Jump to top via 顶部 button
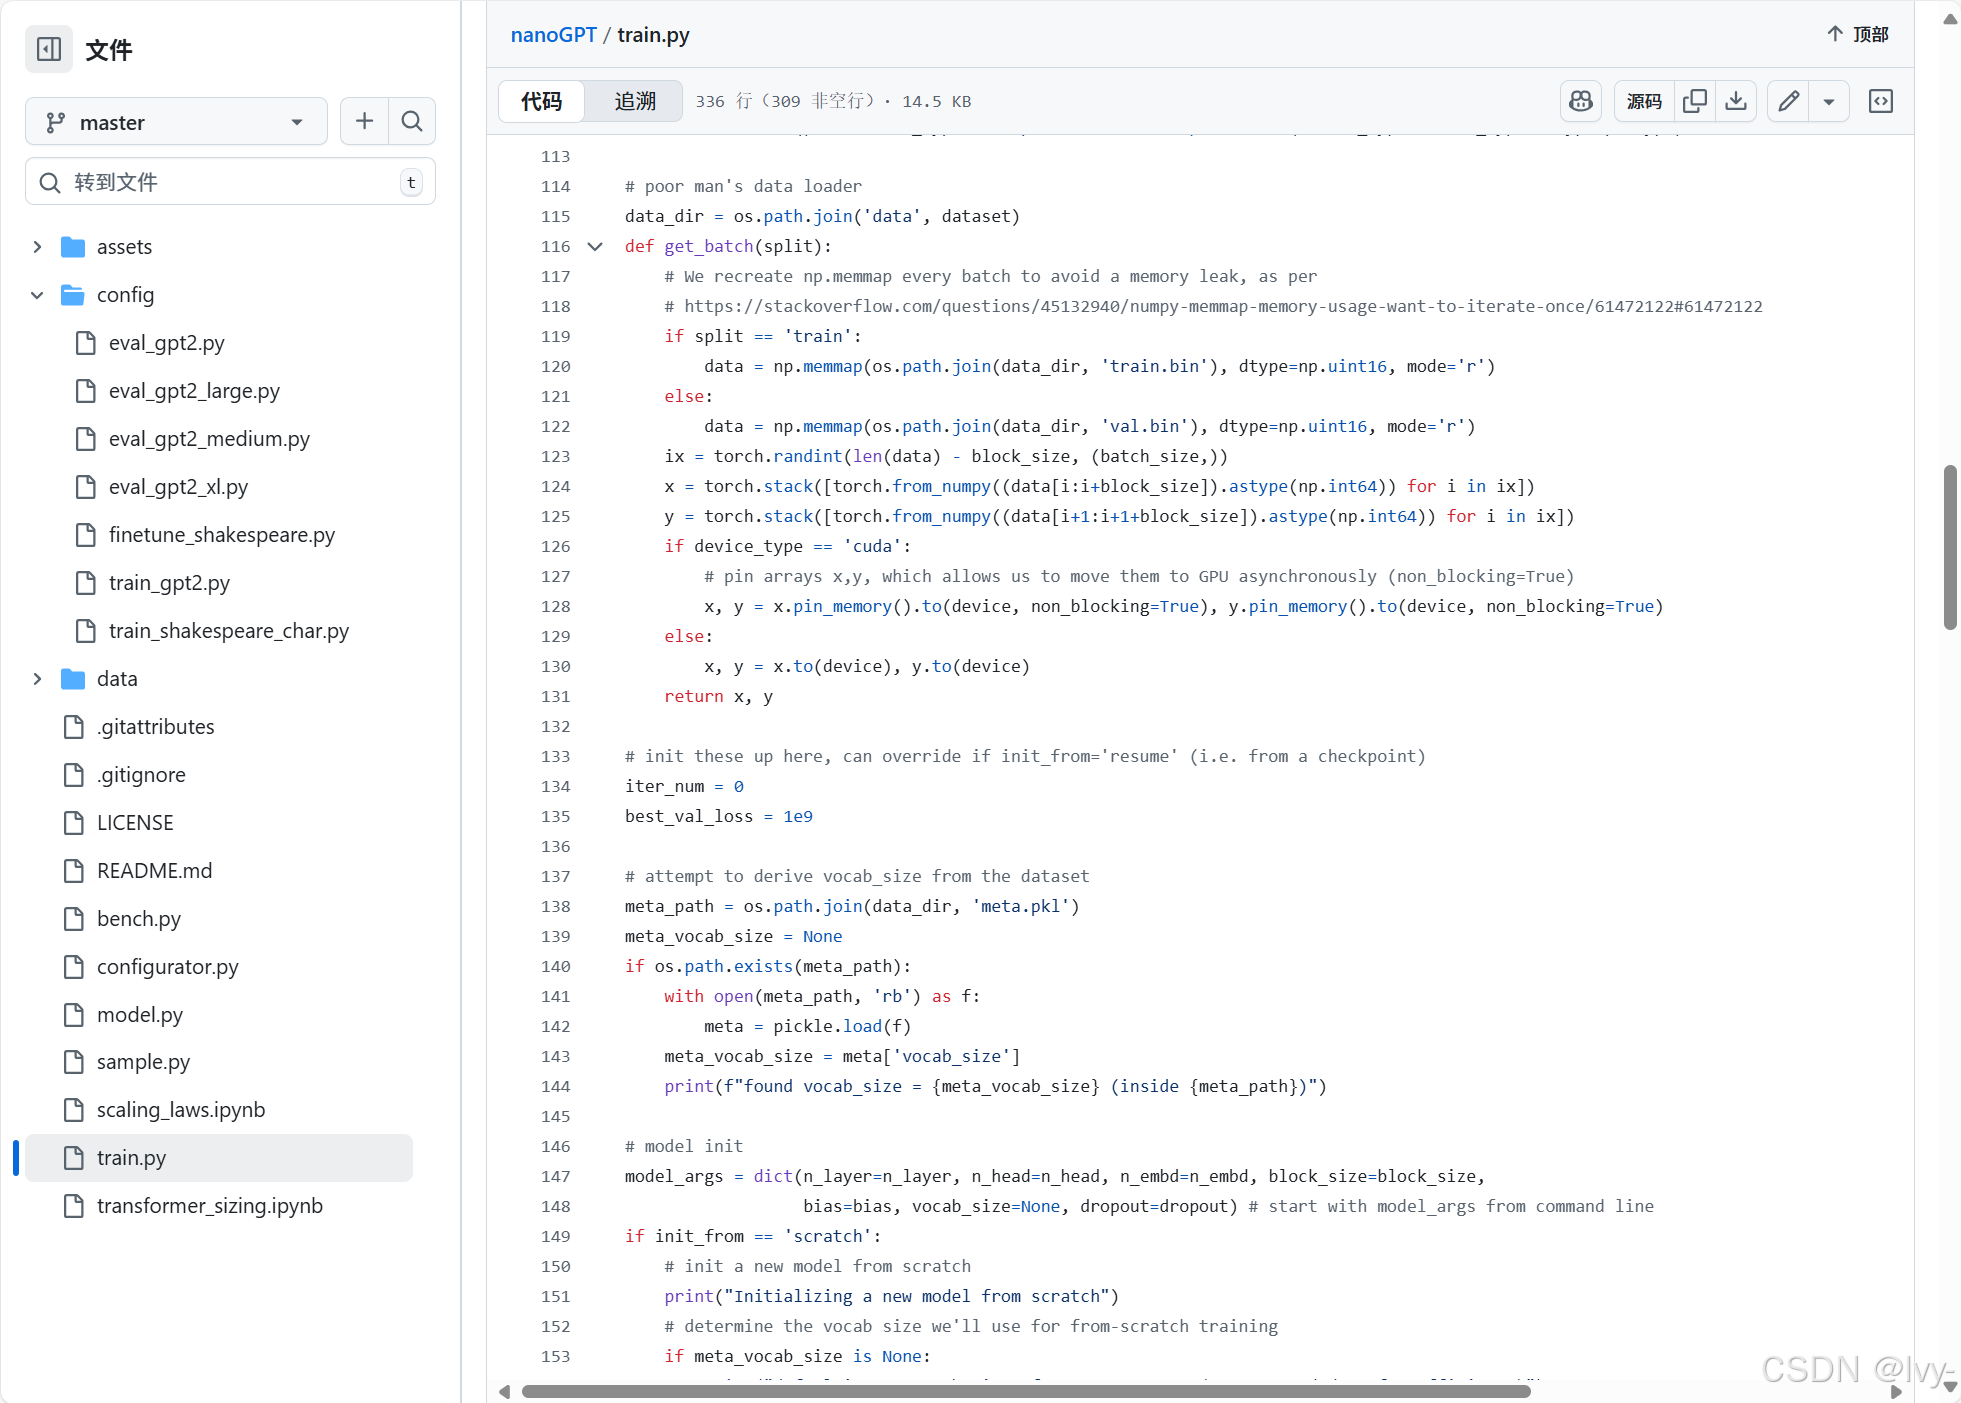Screen dimensions: 1961x1403 click(1858, 34)
